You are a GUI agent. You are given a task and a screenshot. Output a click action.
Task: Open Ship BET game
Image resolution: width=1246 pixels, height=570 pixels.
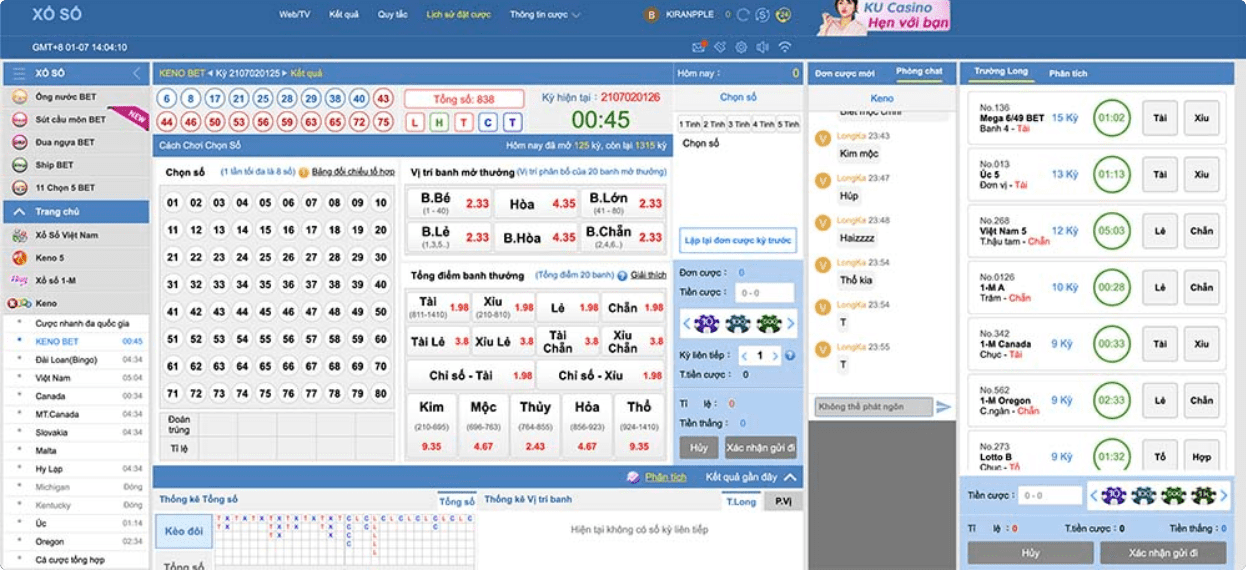pos(76,165)
